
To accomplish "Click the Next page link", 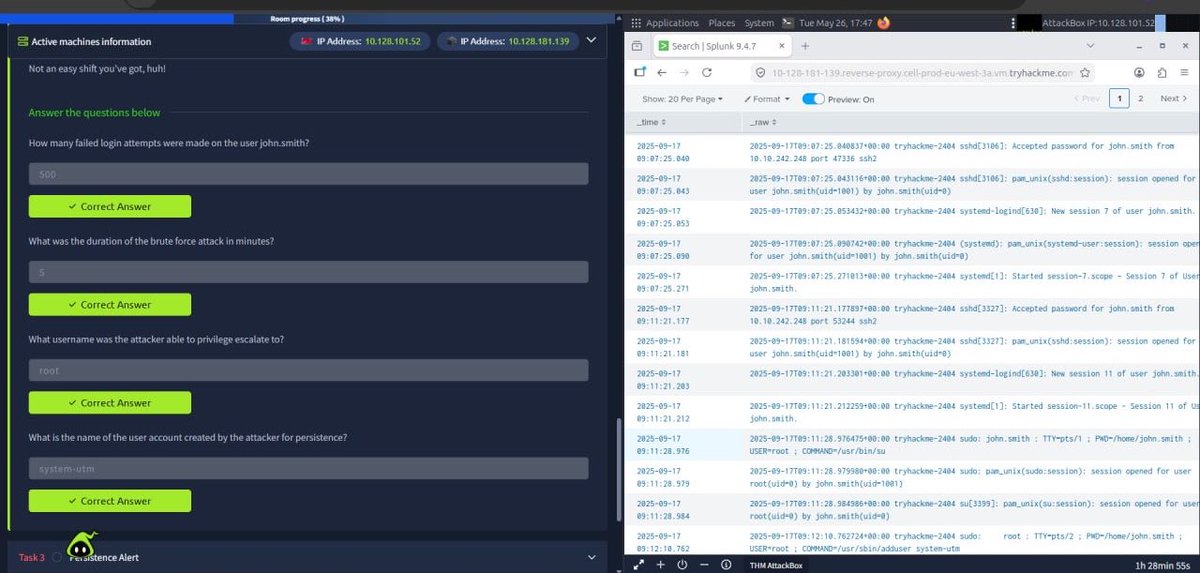I will point(1173,98).
